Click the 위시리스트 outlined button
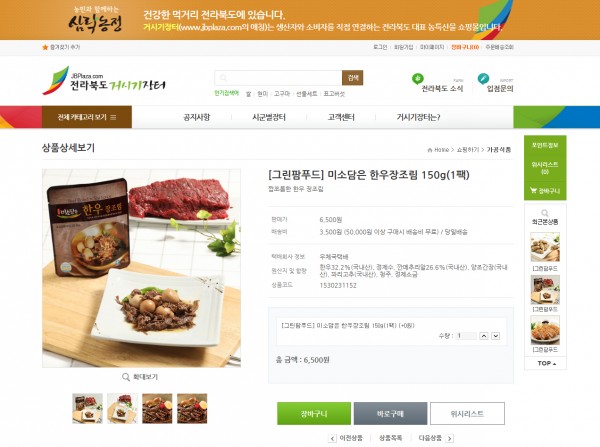Viewport: 600px width, 447px height. [467, 413]
